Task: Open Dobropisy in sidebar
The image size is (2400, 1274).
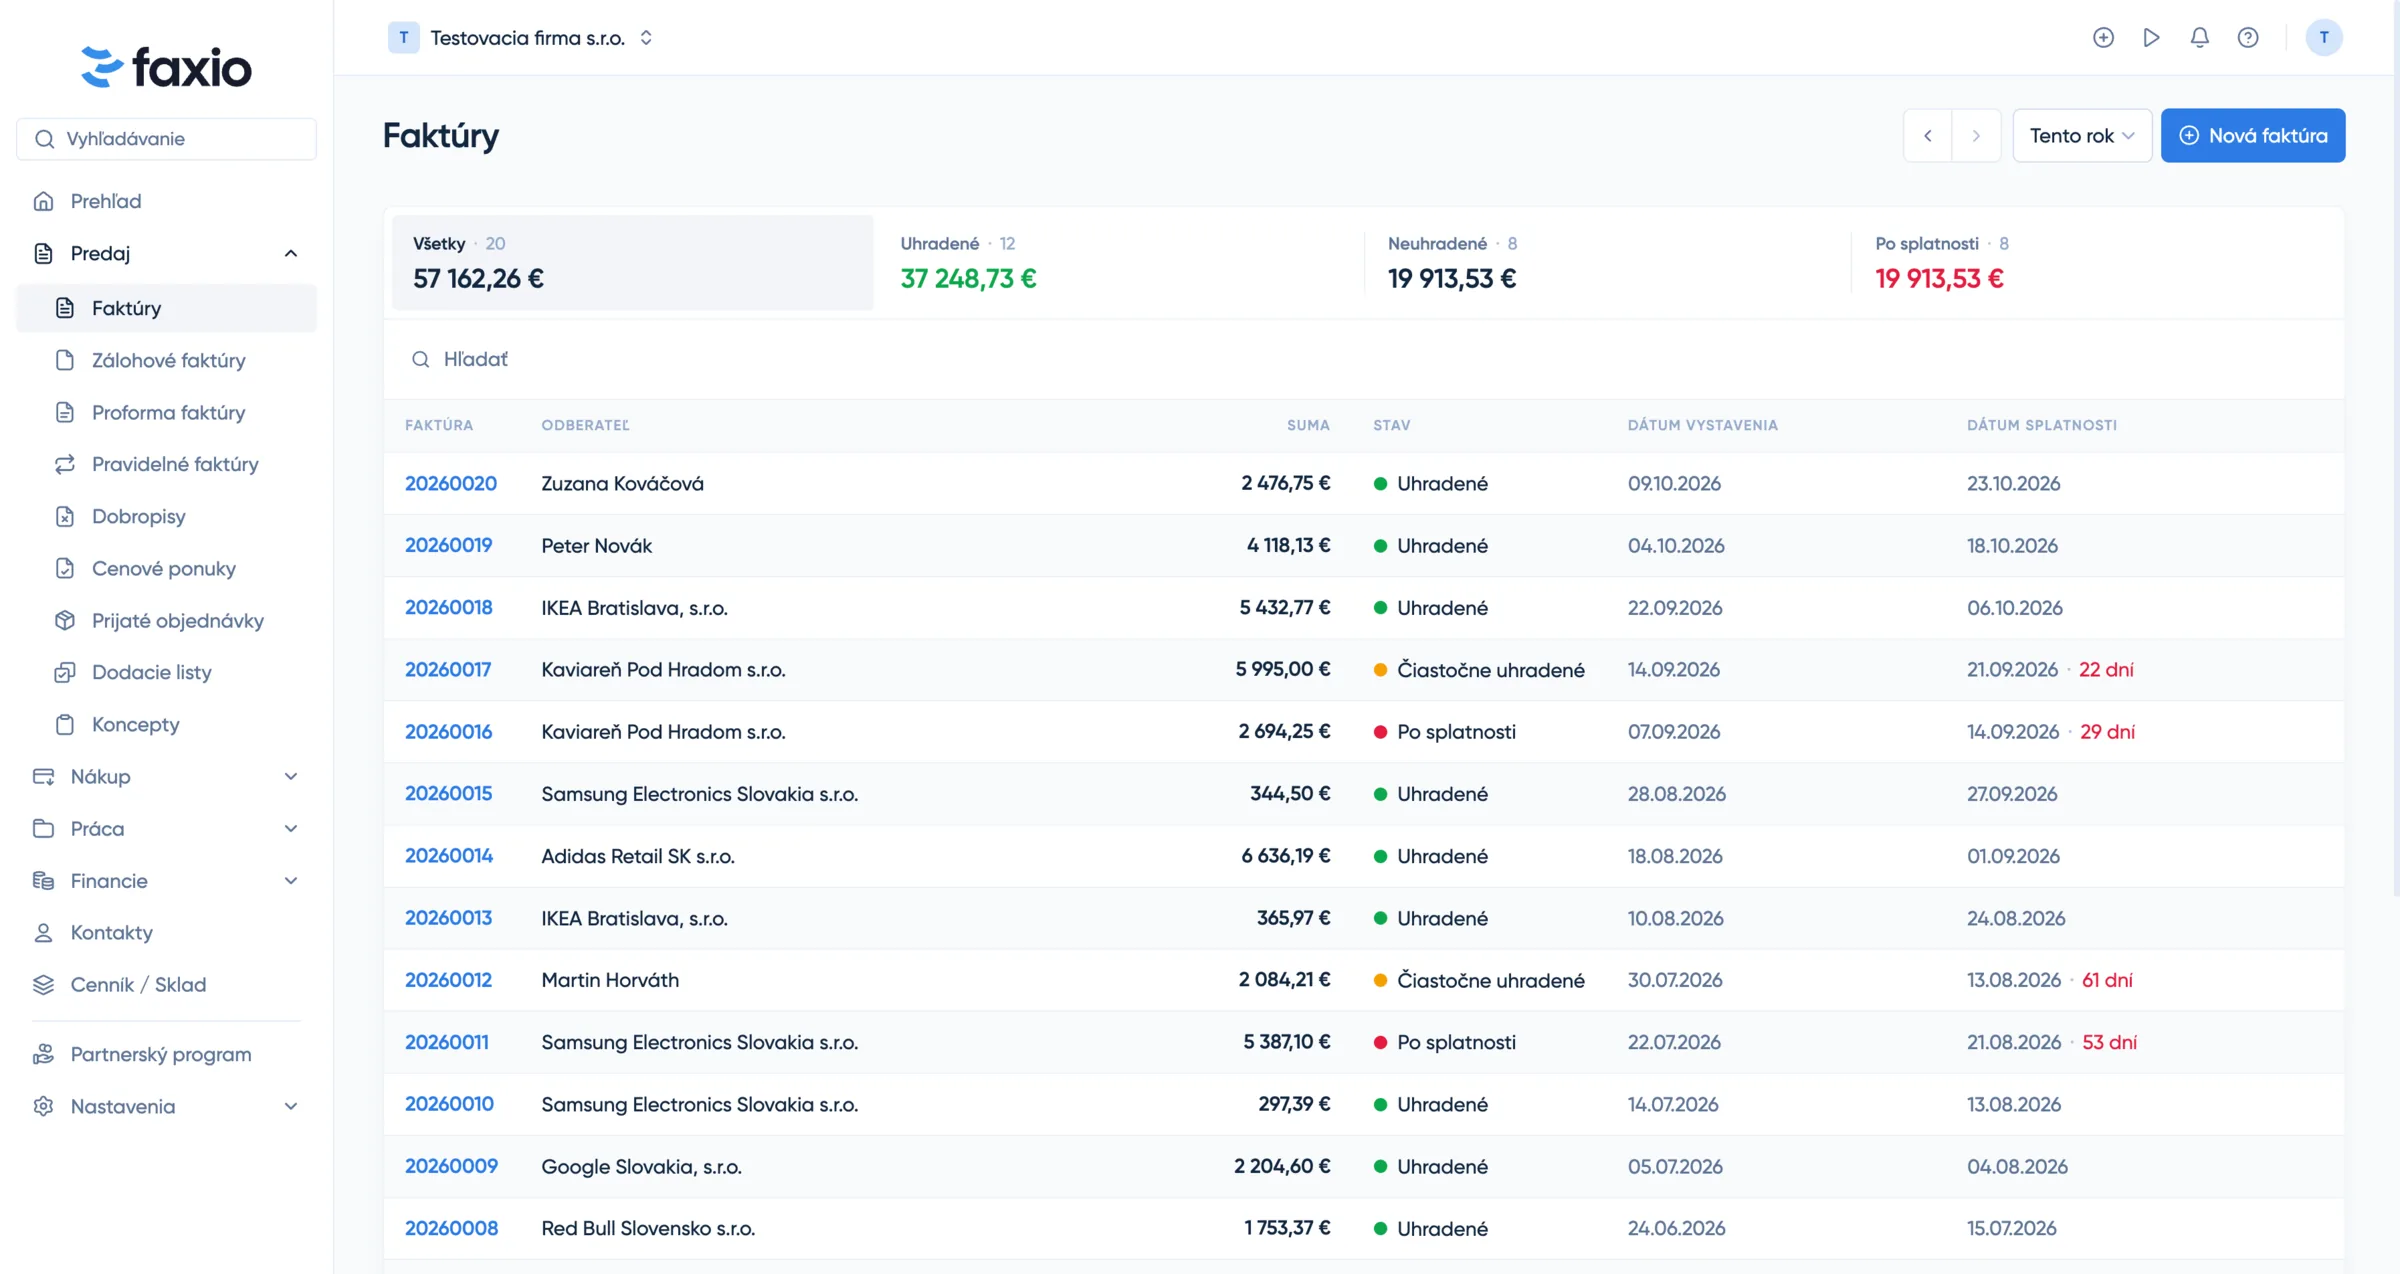Action: pos(167,516)
